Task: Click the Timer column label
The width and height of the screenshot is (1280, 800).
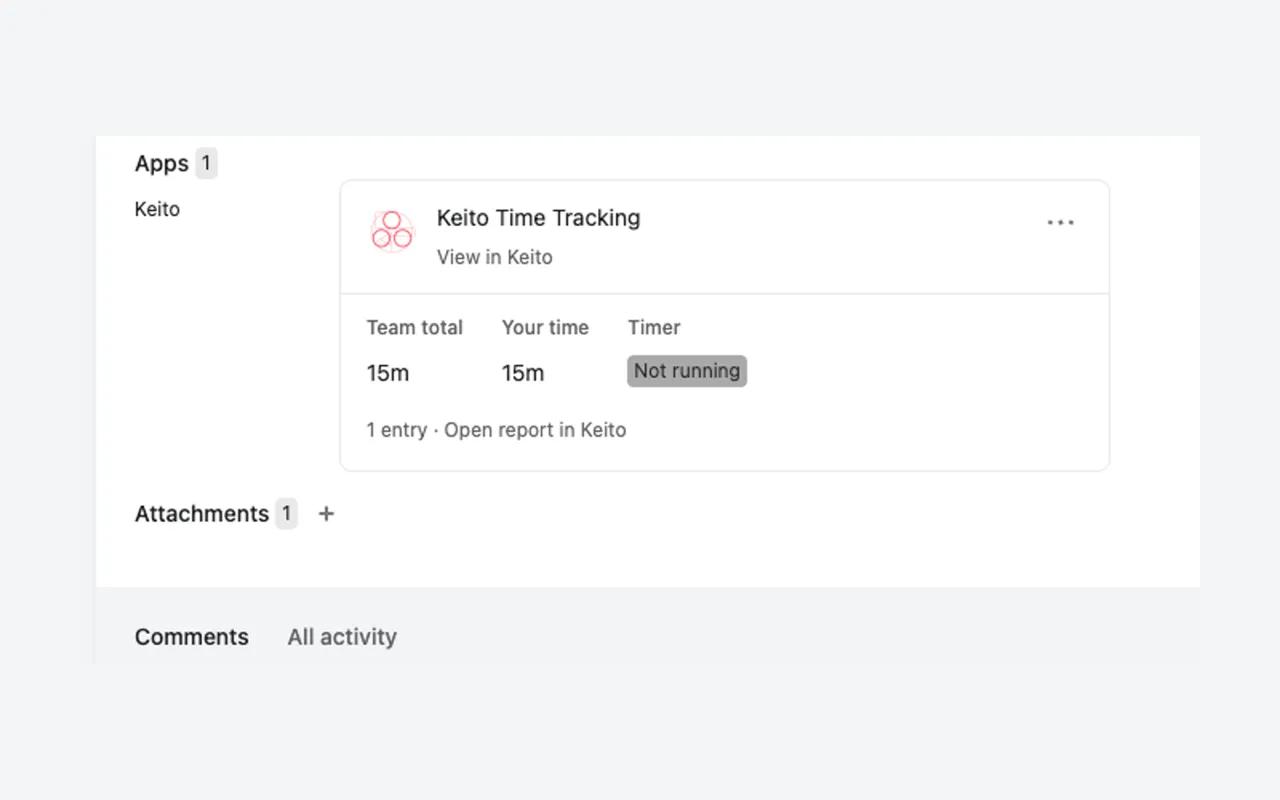Action: [x=654, y=327]
